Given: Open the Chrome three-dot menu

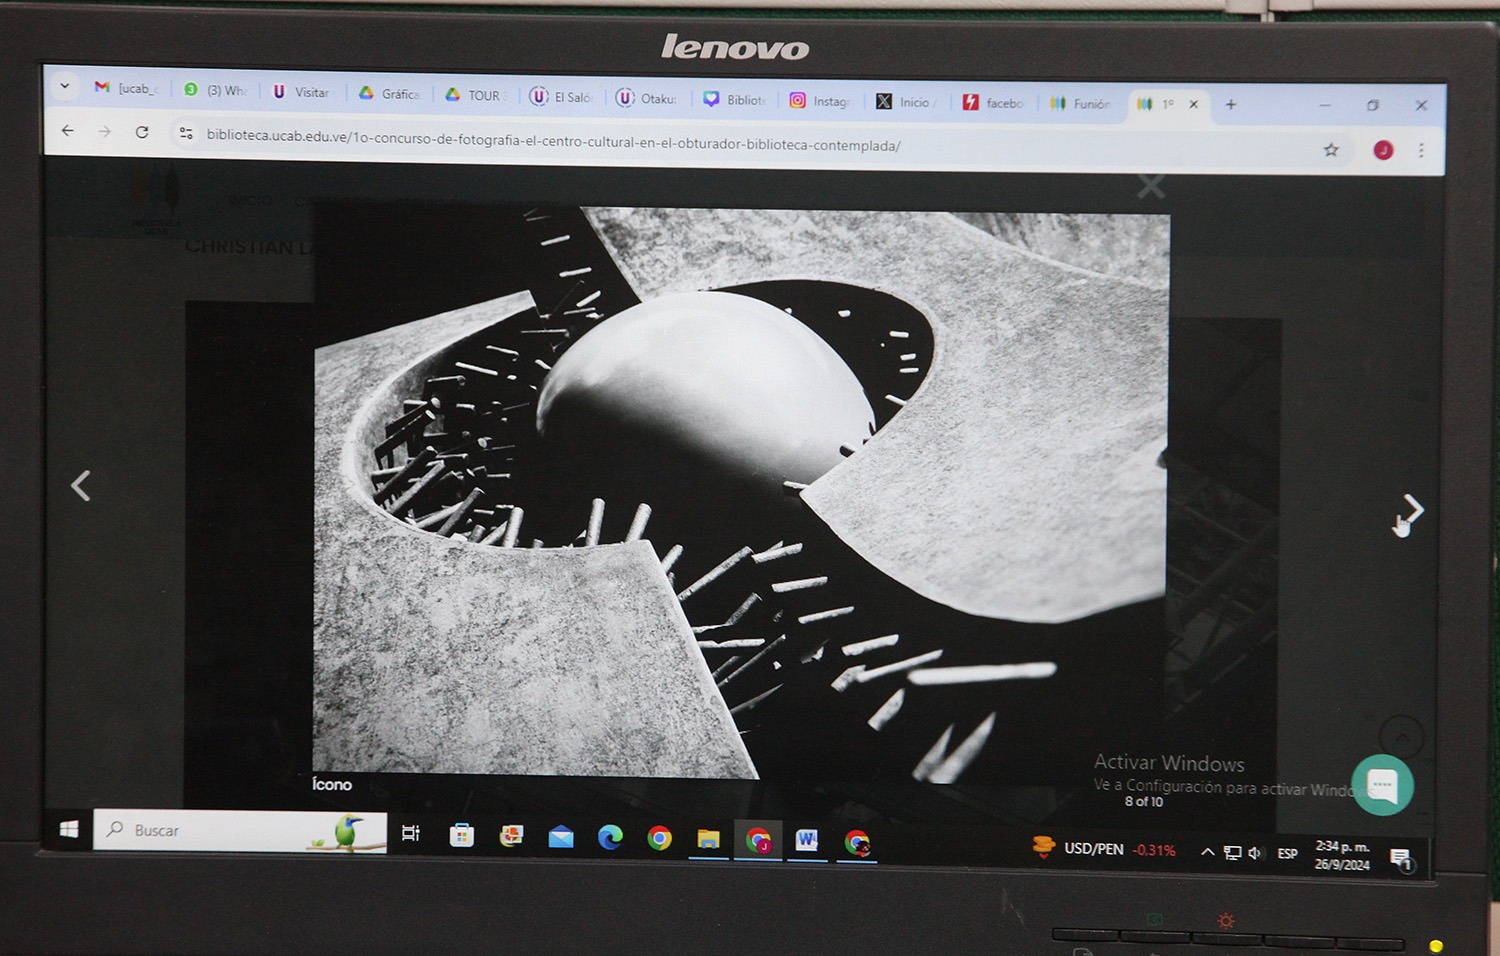Looking at the screenshot, I should pyautogui.click(x=1421, y=151).
